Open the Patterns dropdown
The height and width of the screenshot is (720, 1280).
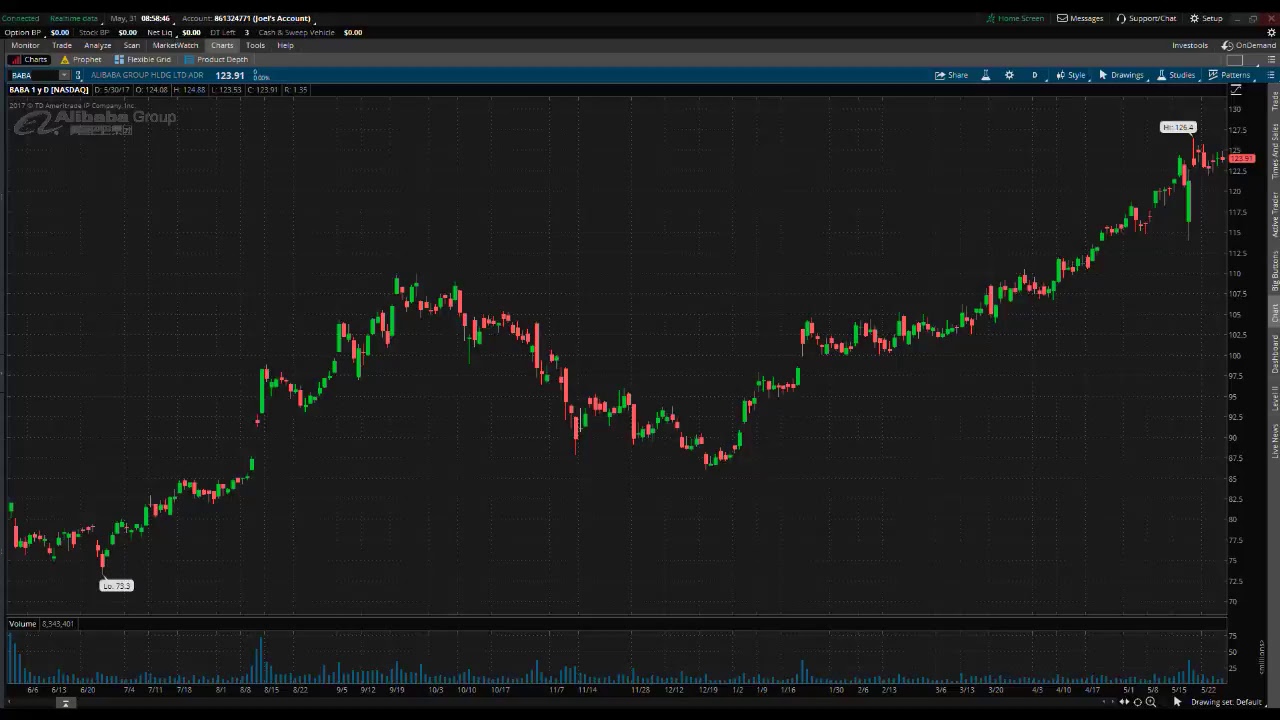[x=1229, y=75]
